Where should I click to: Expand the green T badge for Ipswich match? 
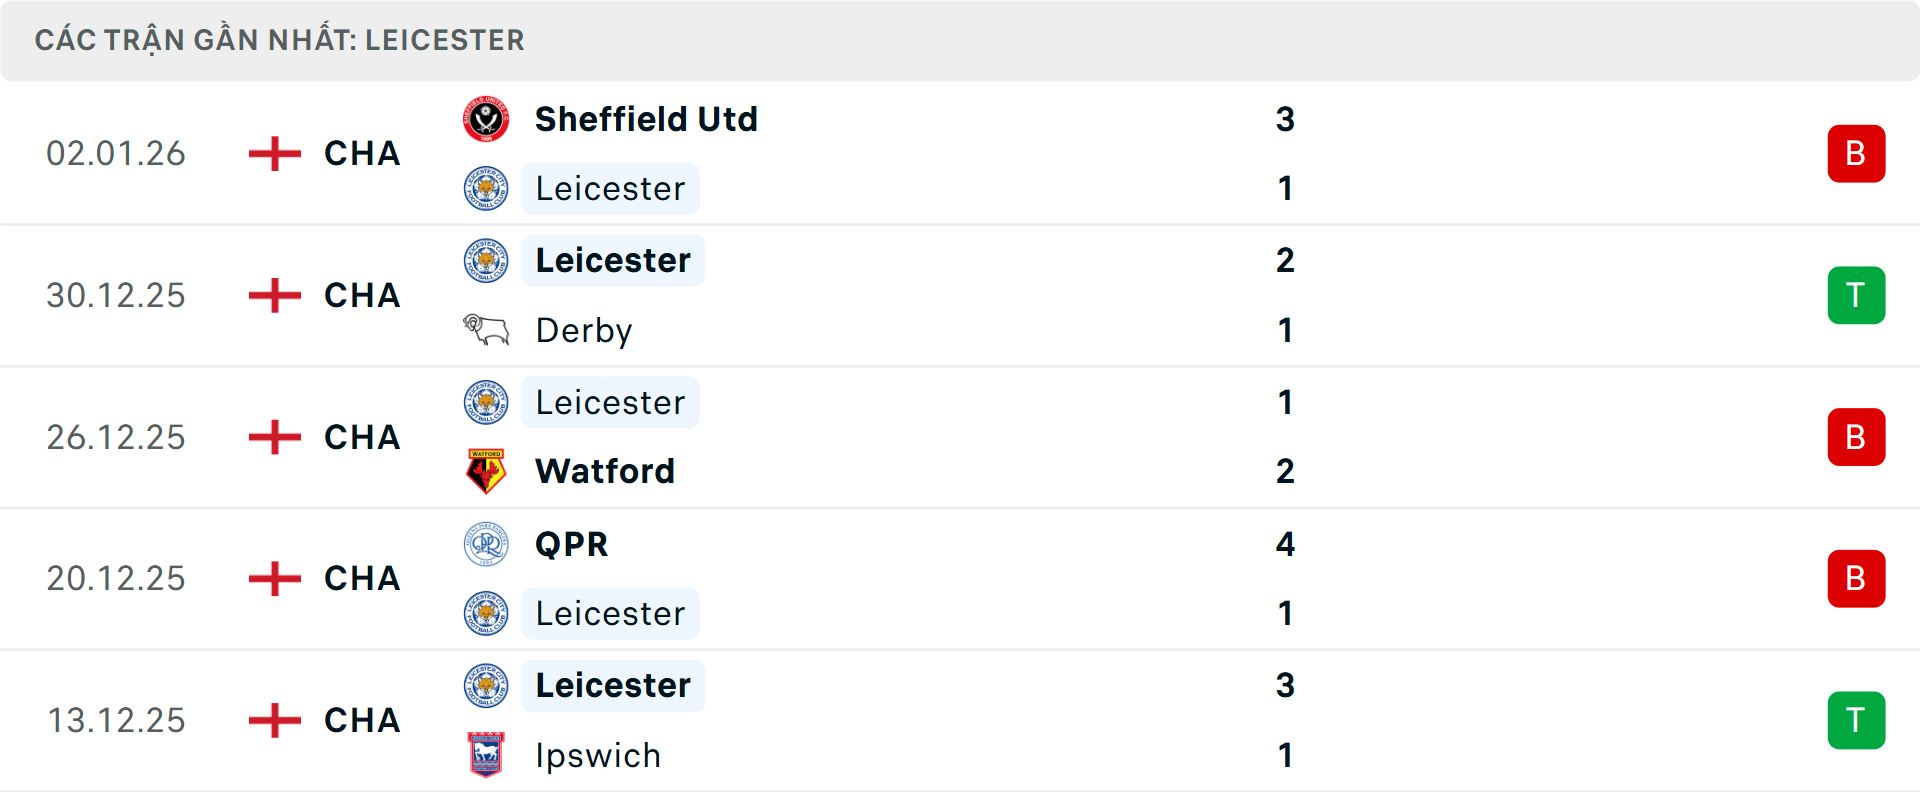(1856, 720)
